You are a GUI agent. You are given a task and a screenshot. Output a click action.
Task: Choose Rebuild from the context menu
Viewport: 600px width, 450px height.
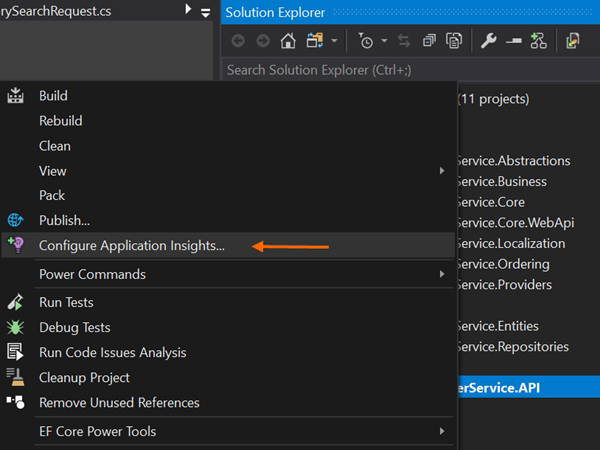click(60, 121)
